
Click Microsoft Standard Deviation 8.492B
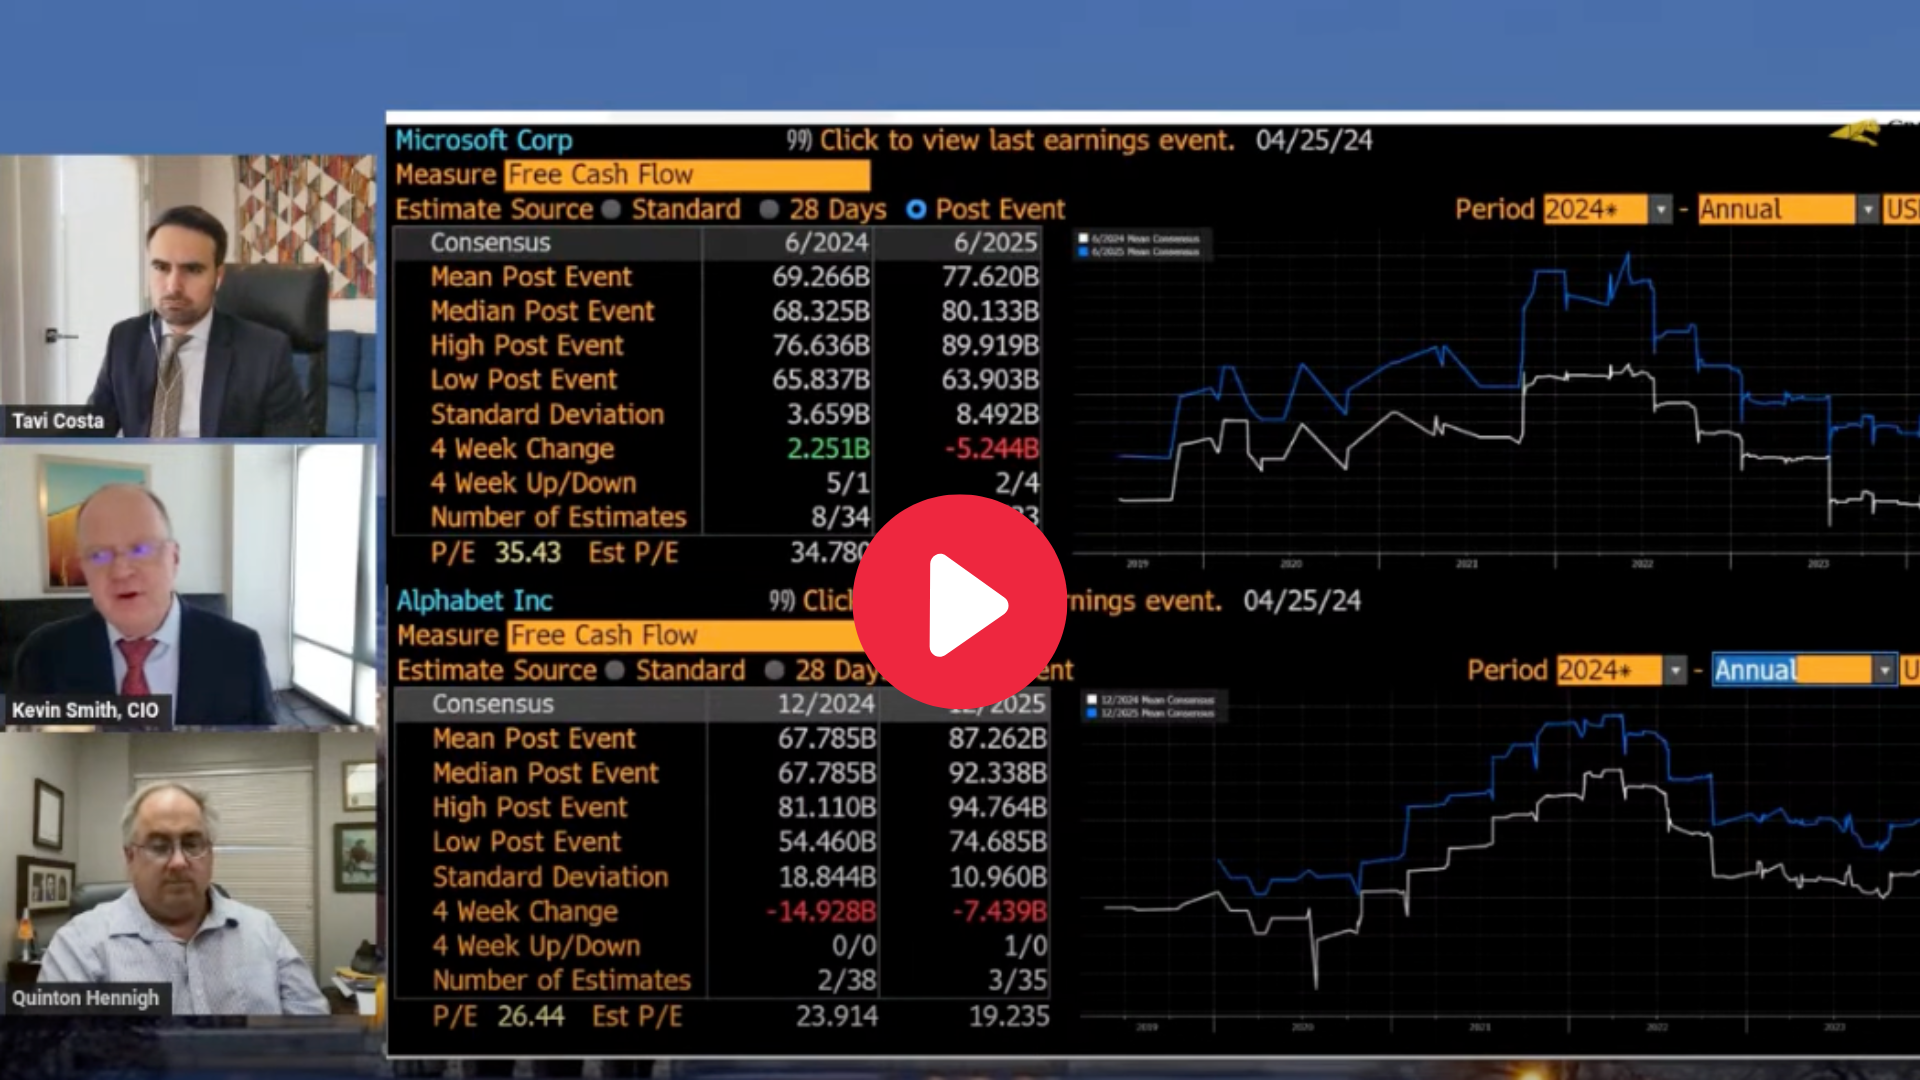point(997,415)
